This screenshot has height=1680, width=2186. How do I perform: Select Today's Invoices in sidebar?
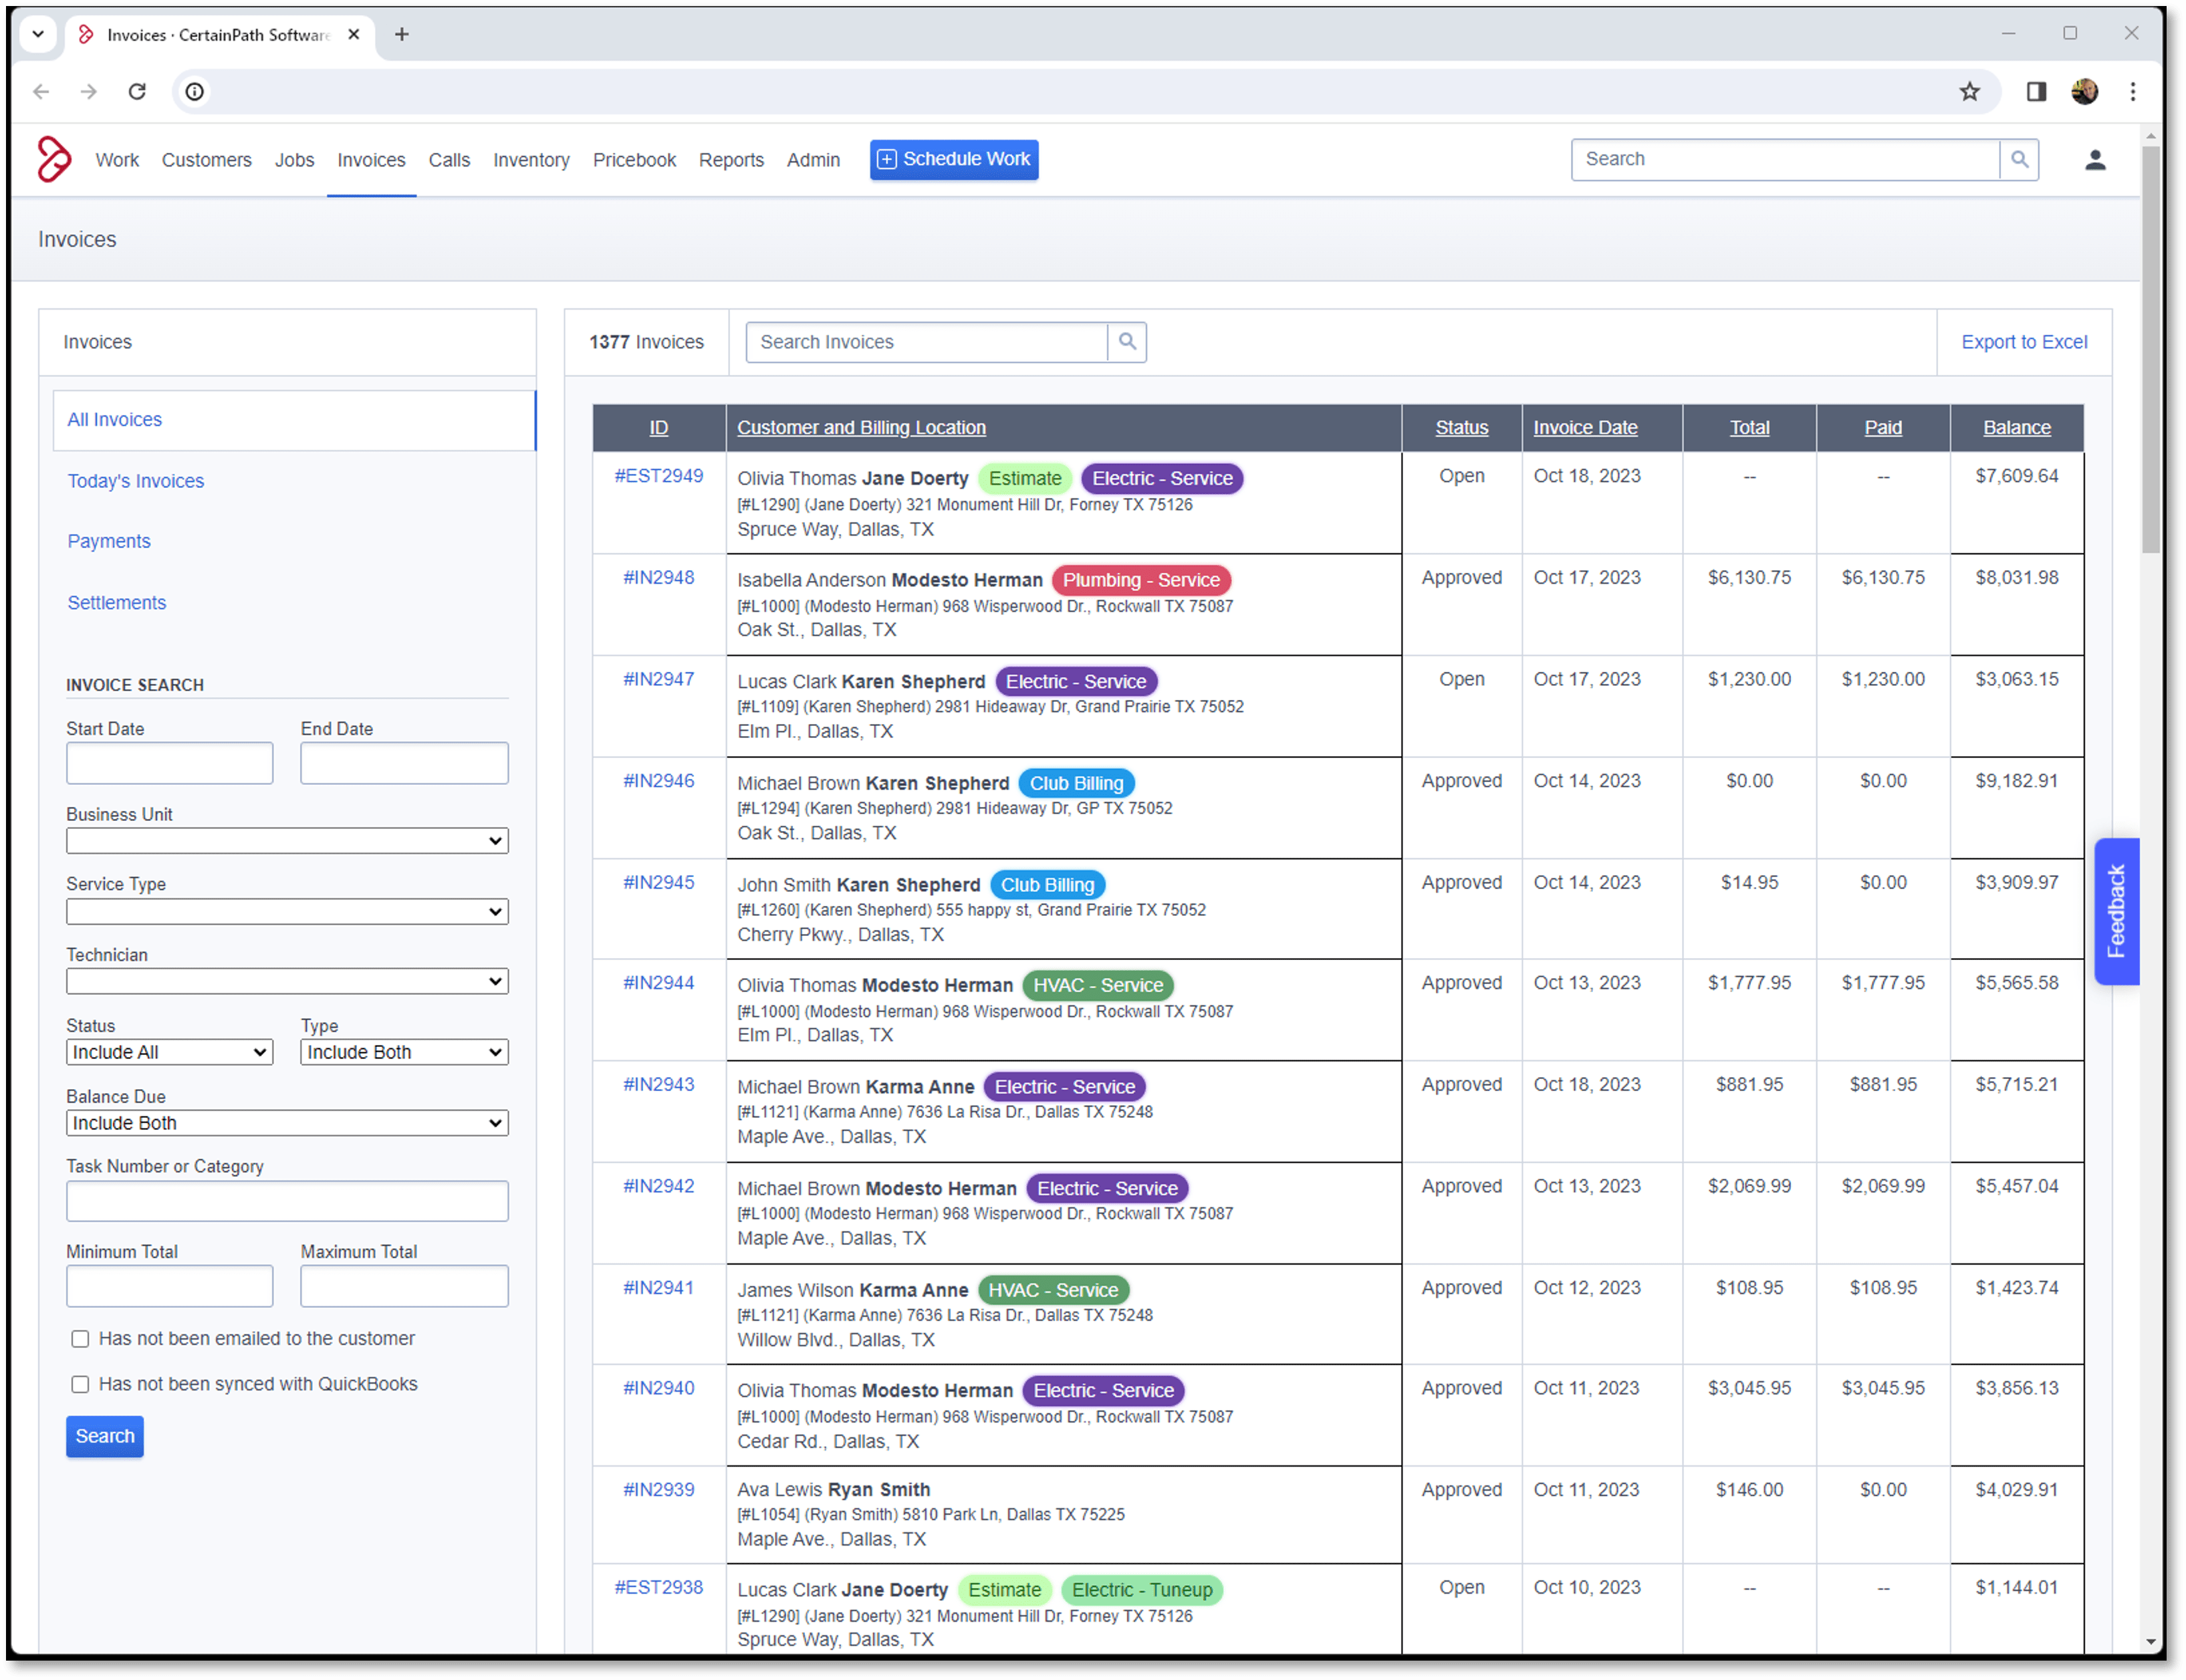coord(136,481)
